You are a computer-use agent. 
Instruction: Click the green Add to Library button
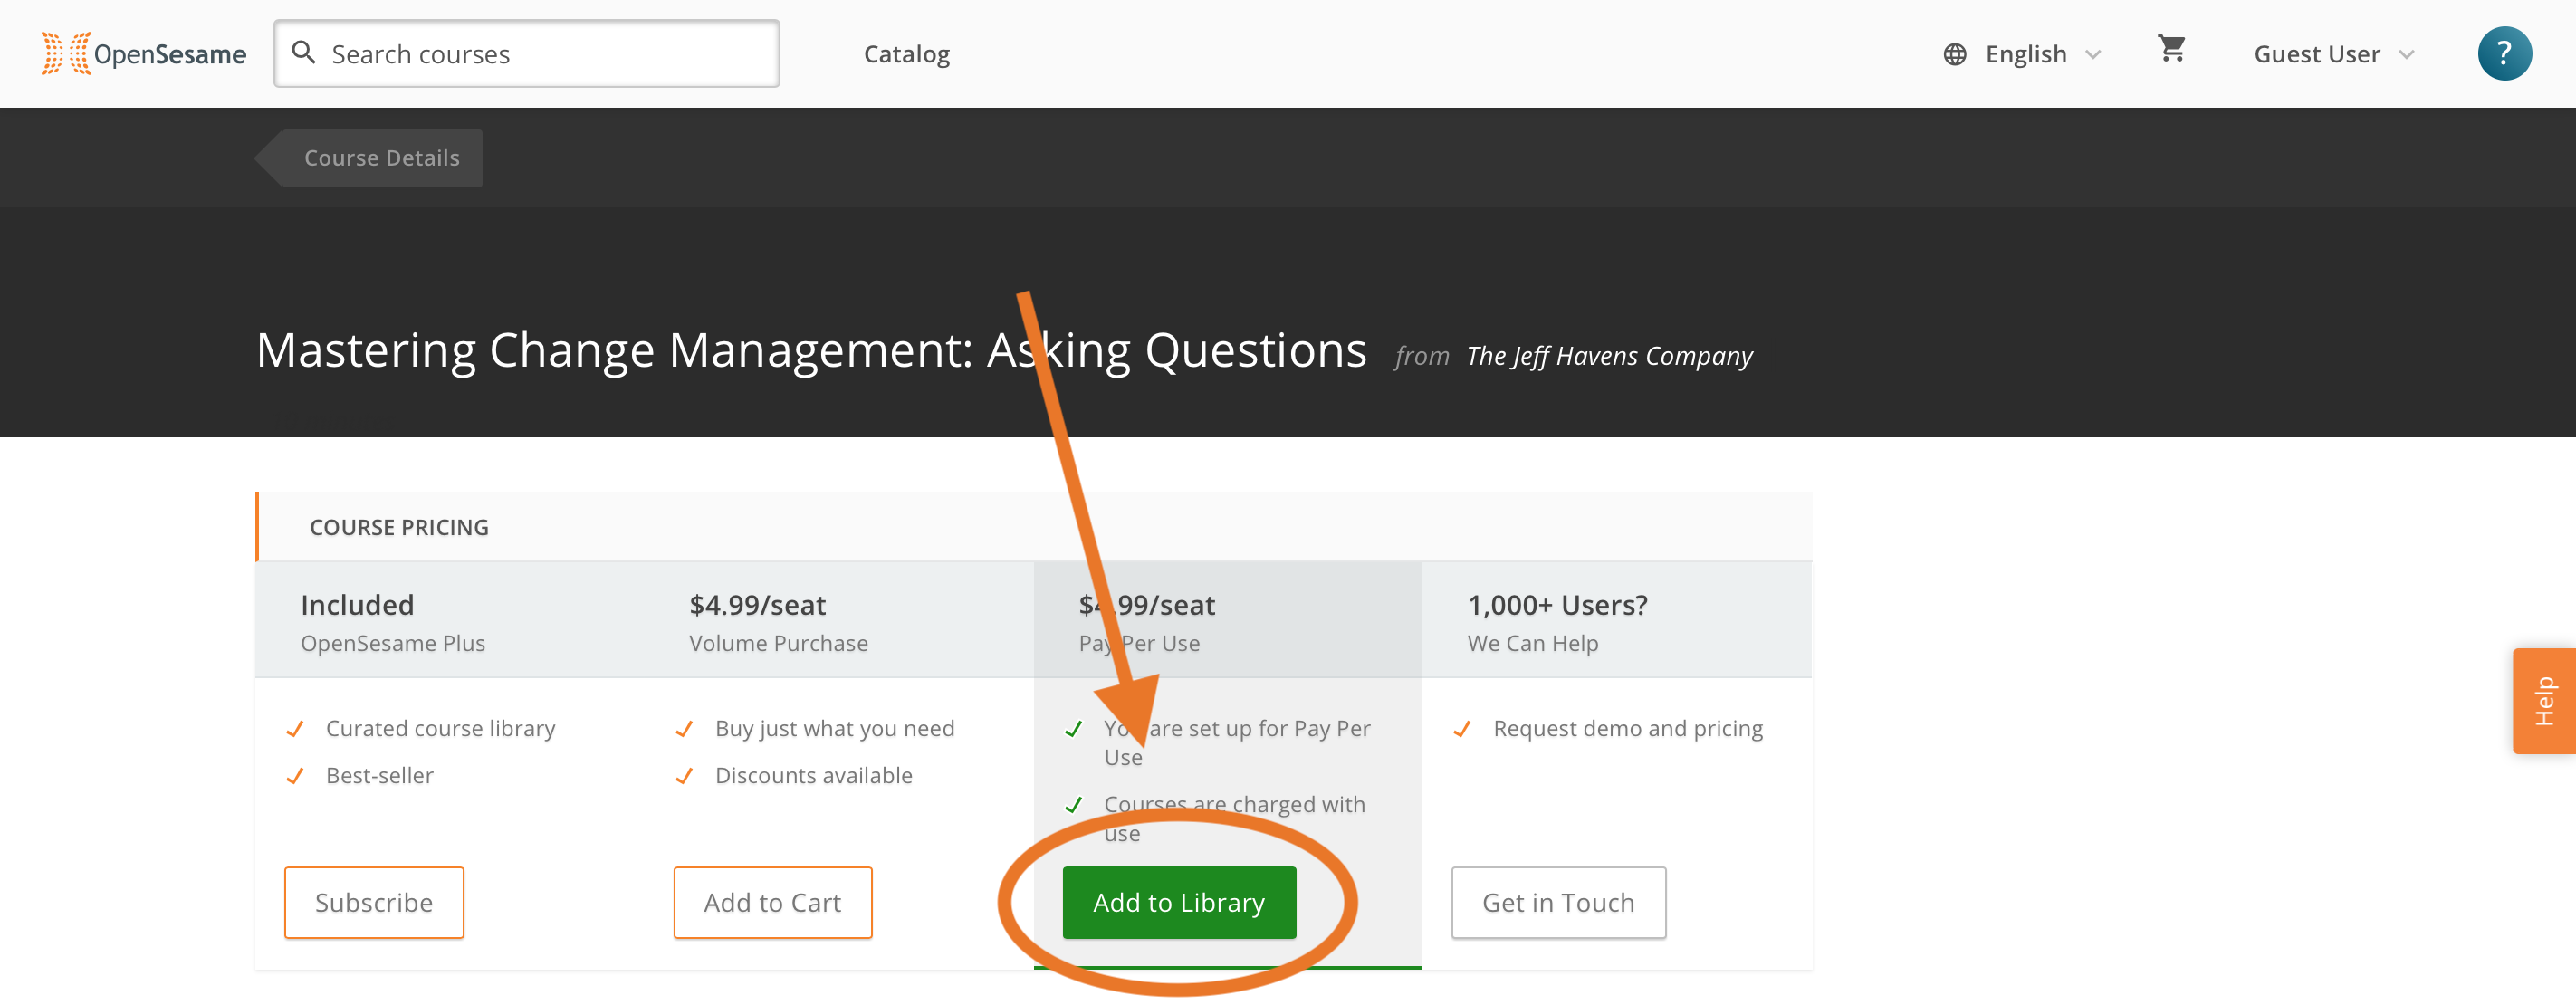pos(1178,902)
